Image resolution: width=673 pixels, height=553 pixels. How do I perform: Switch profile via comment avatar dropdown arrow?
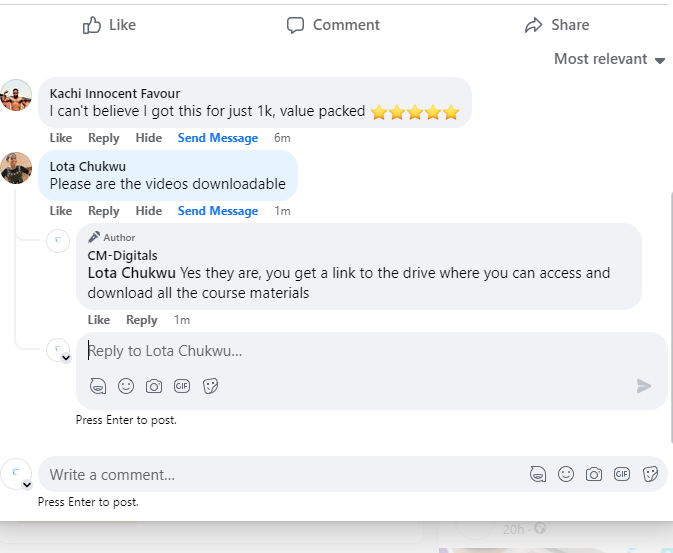click(x=27, y=485)
